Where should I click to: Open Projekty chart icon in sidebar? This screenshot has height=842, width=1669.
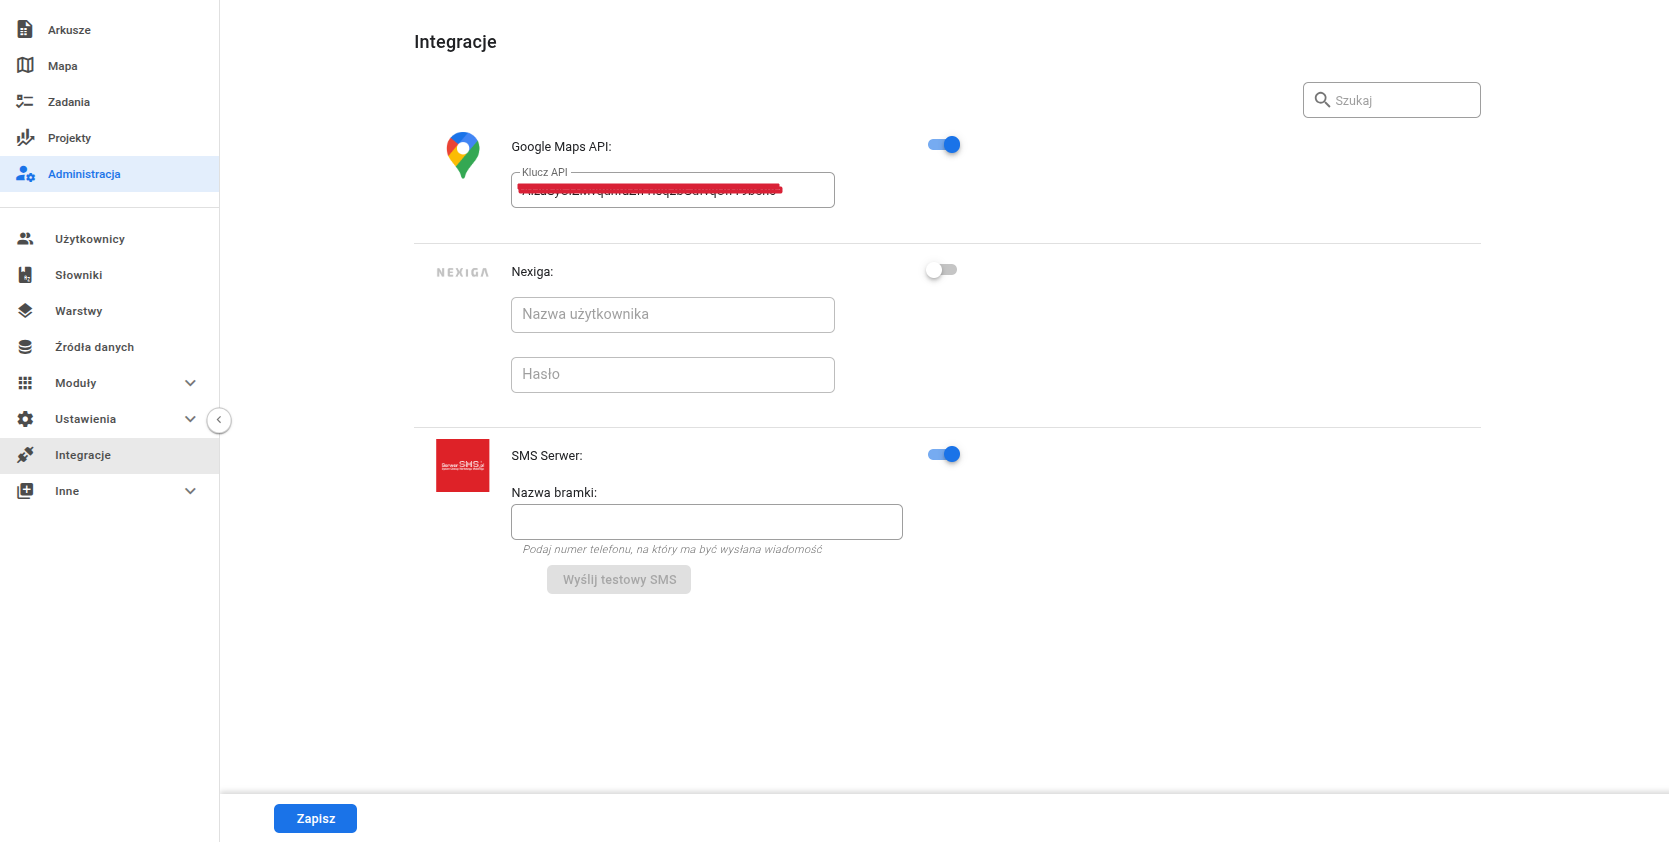click(x=25, y=138)
